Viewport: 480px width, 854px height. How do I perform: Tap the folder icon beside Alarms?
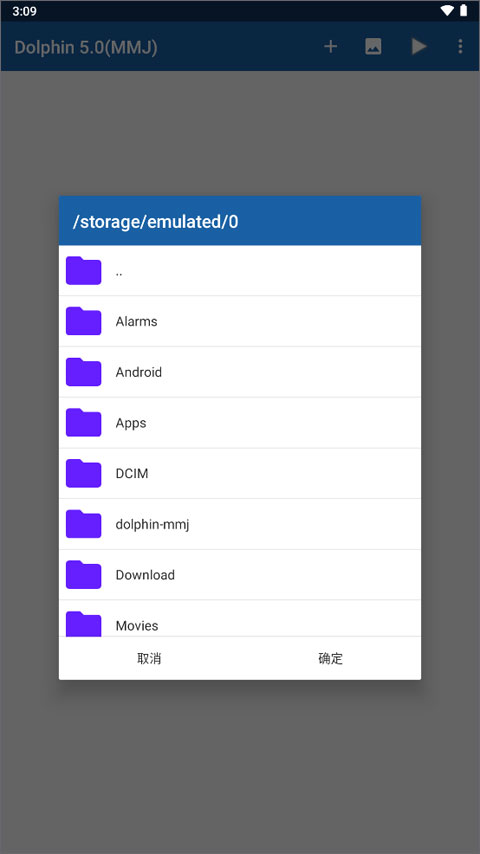[83, 321]
